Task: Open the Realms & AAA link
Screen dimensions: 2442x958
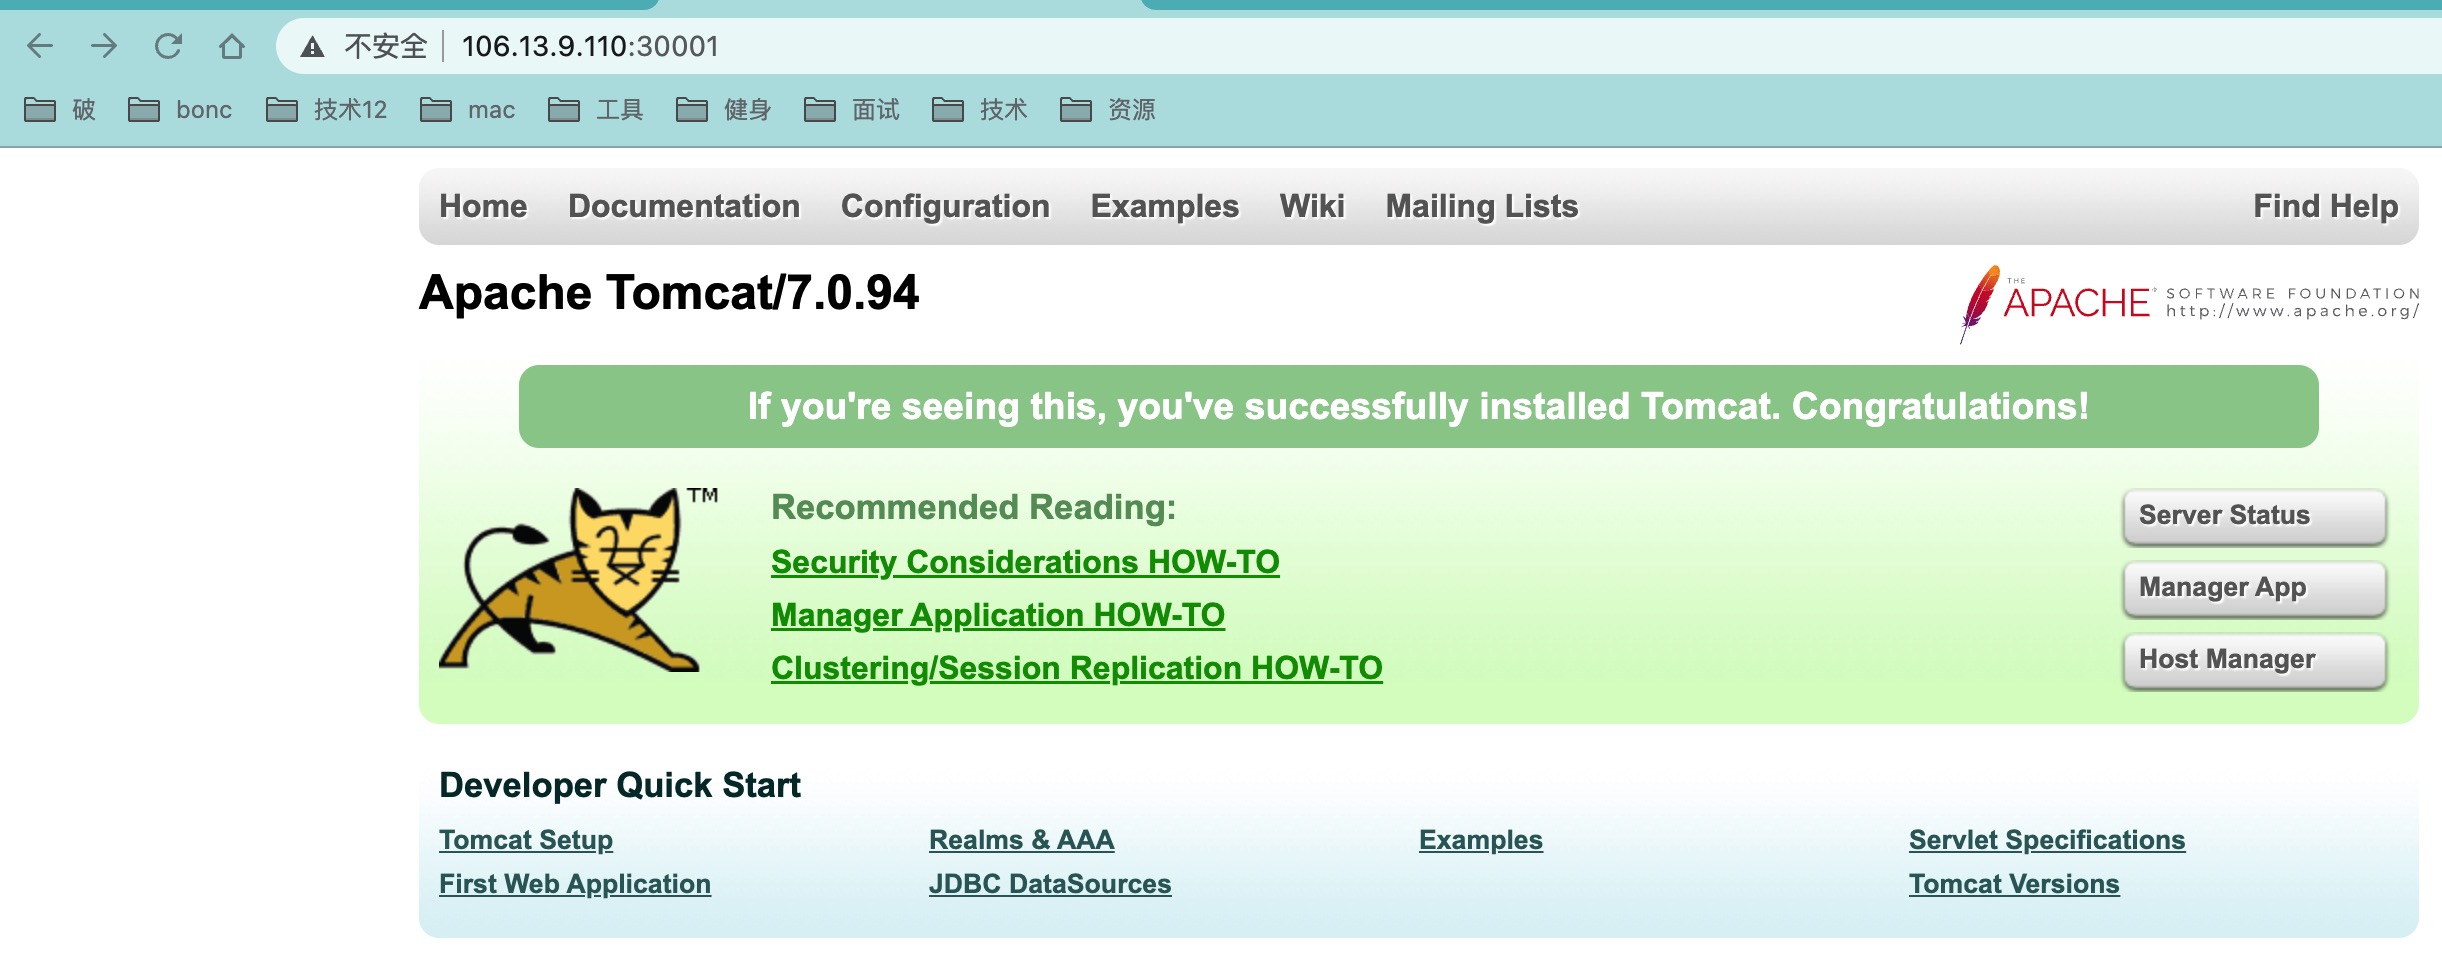Action: tap(1021, 840)
